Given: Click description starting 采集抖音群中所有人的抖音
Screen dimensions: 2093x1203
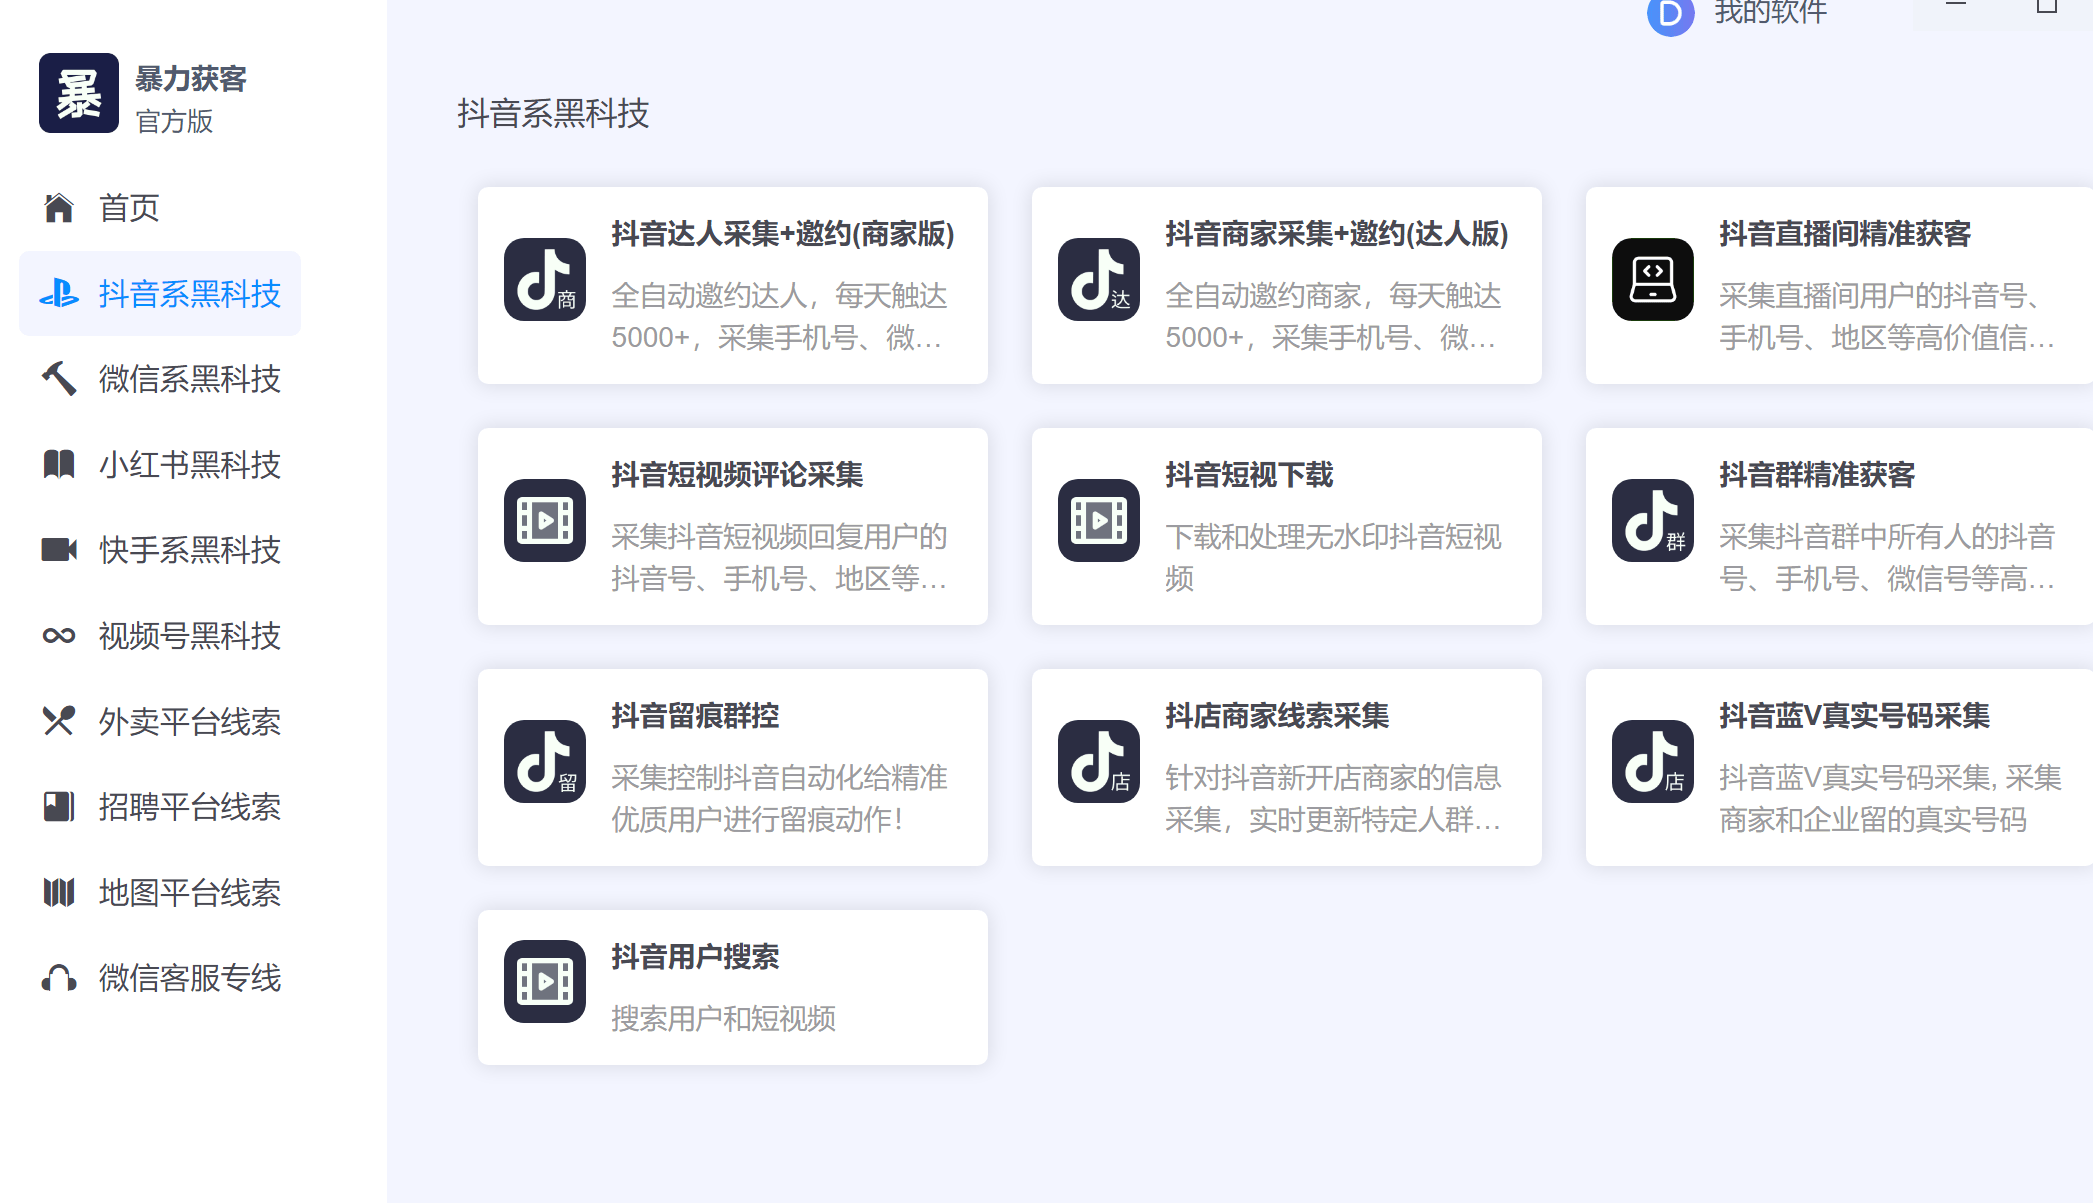Looking at the screenshot, I should click(x=1887, y=558).
